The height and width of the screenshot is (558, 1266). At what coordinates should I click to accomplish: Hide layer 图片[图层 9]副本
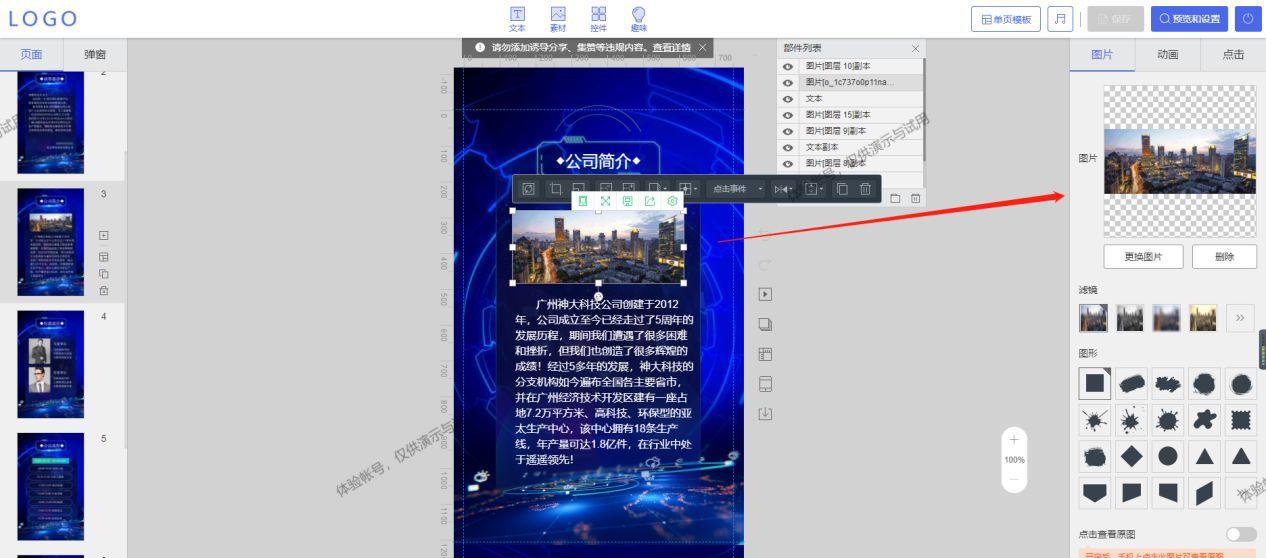pos(788,131)
